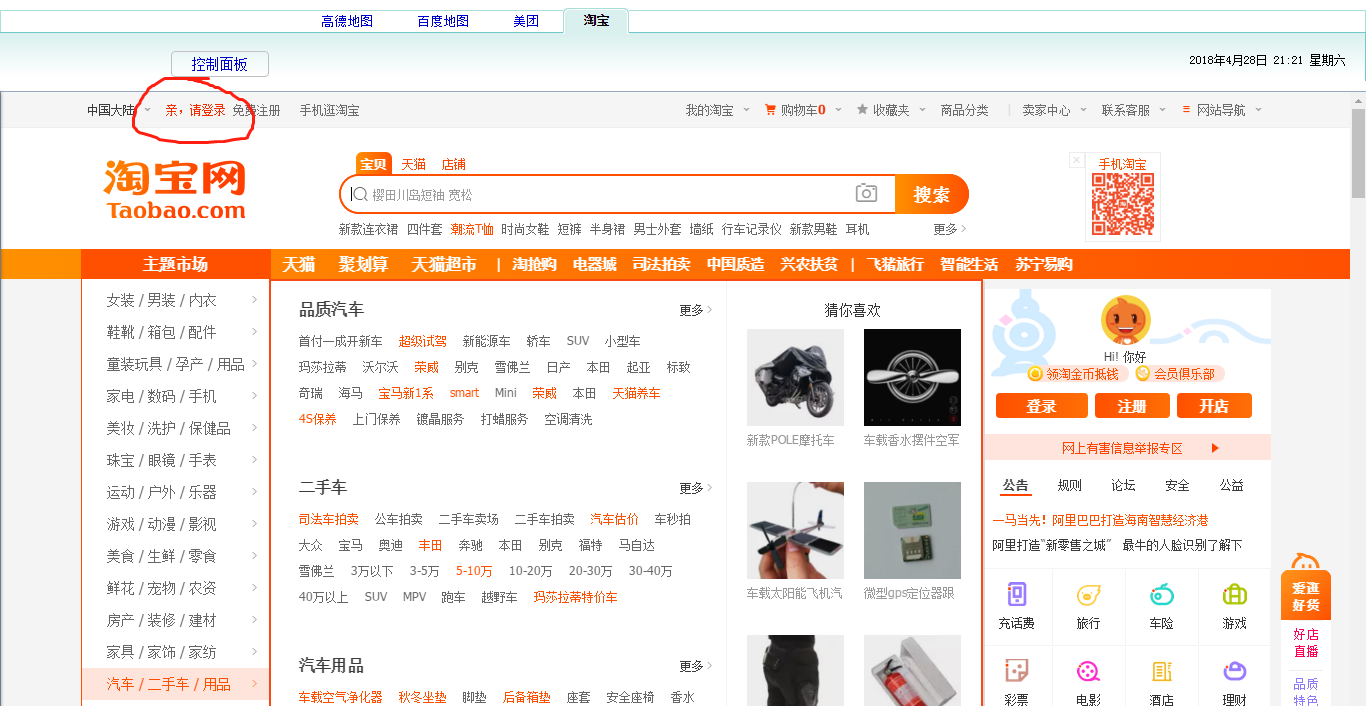
Task: Expand the 网站导航 dropdown arrow
Action: 1258,110
